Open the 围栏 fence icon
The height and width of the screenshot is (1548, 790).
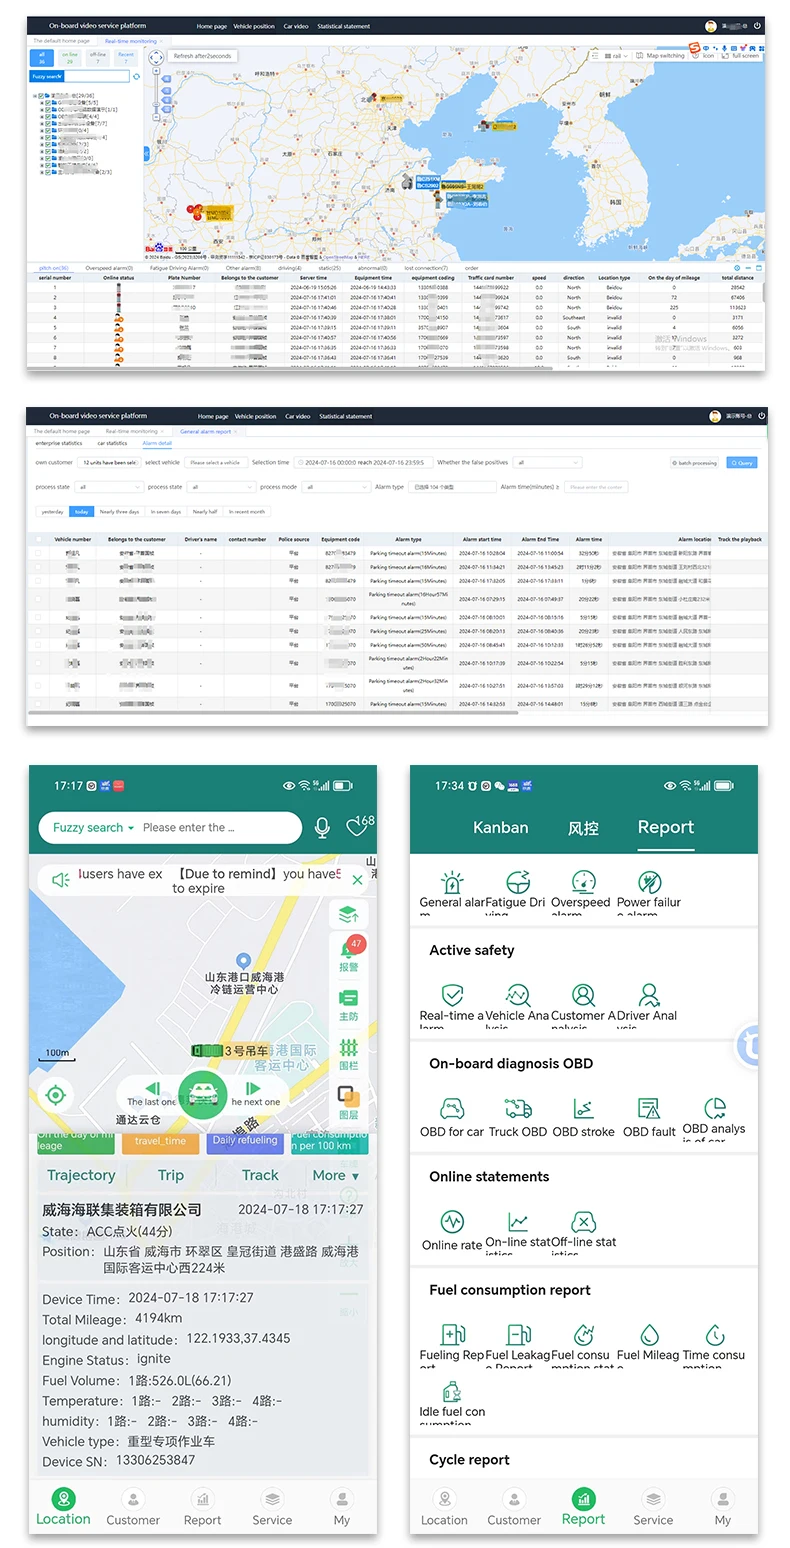point(348,1053)
